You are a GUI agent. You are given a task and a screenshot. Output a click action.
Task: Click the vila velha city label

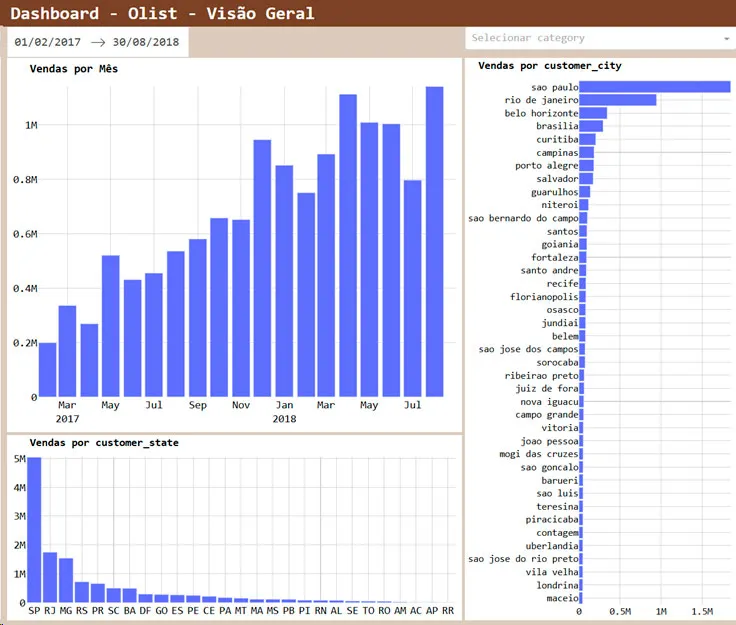point(552,572)
